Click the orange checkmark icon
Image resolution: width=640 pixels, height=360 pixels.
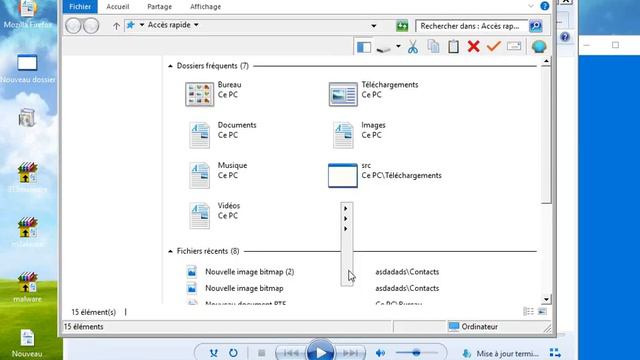coord(494,46)
